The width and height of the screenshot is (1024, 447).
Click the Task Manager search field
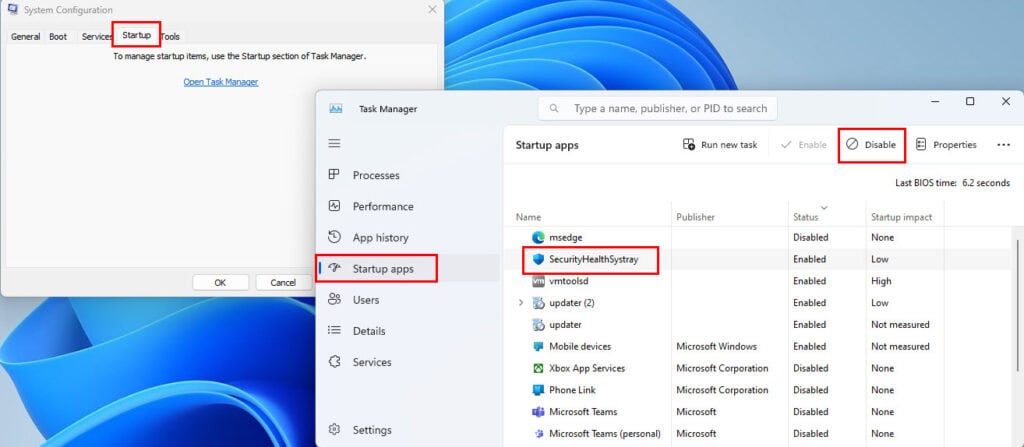click(x=658, y=108)
